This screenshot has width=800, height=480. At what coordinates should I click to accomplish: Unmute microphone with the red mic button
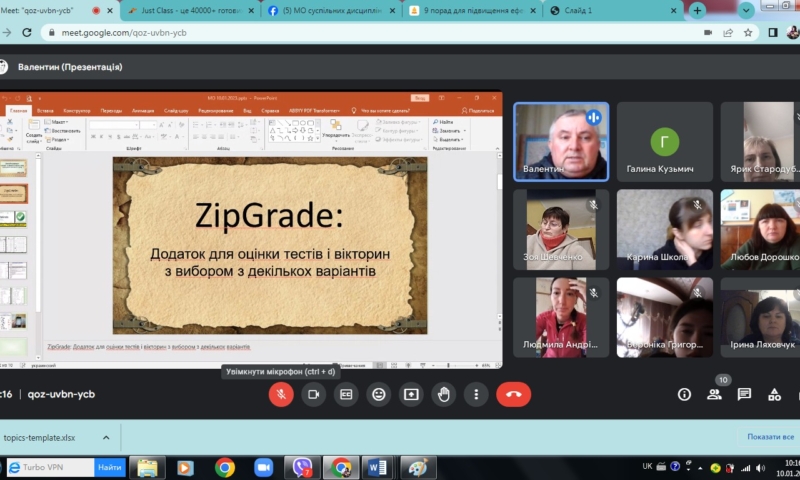pyautogui.click(x=281, y=394)
